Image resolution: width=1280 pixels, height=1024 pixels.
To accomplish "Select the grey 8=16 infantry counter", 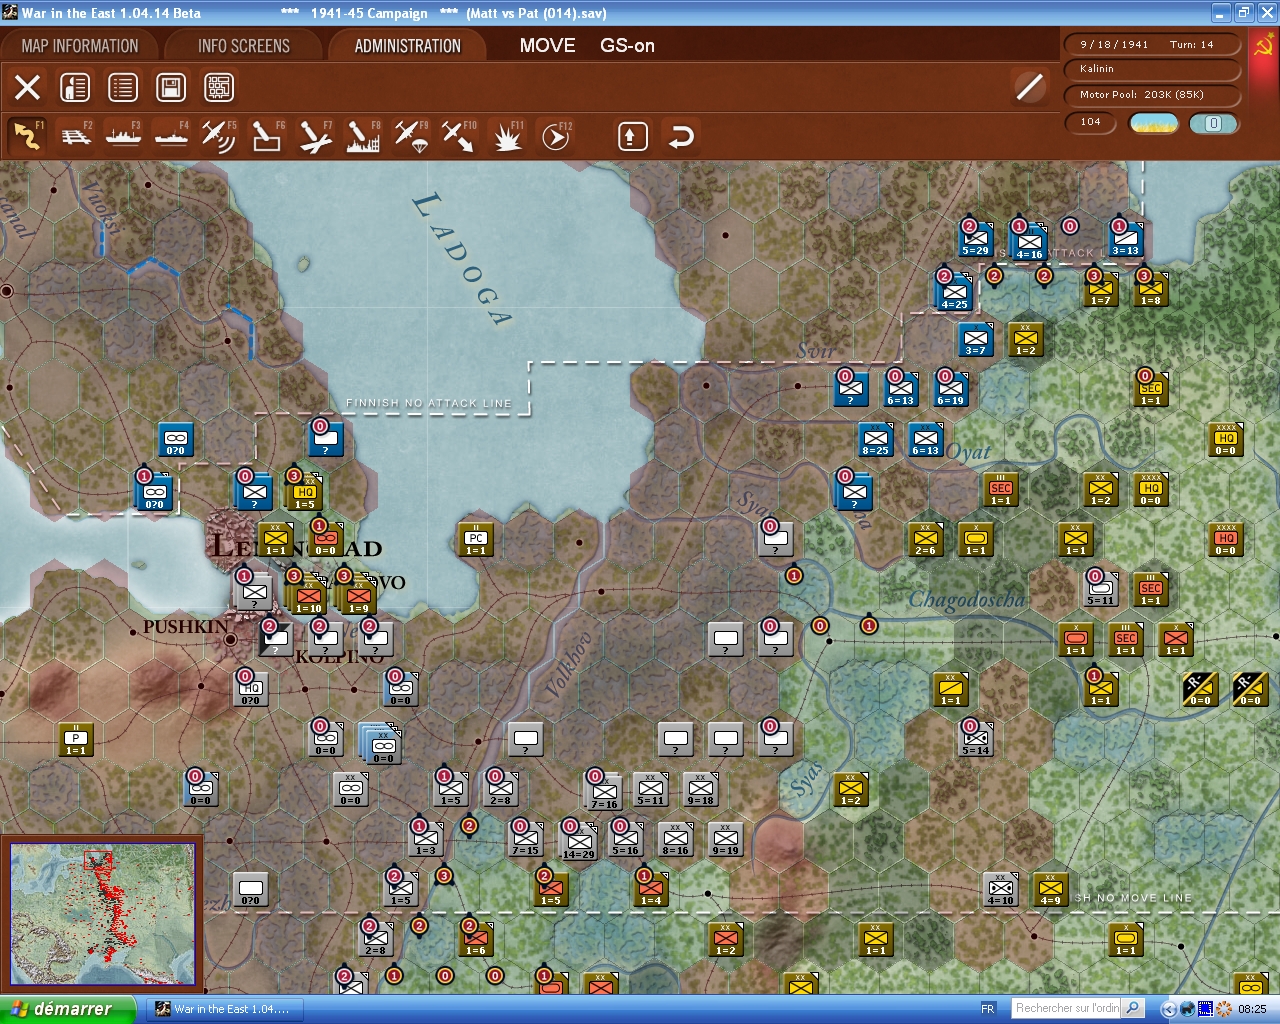I will (676, 839).
